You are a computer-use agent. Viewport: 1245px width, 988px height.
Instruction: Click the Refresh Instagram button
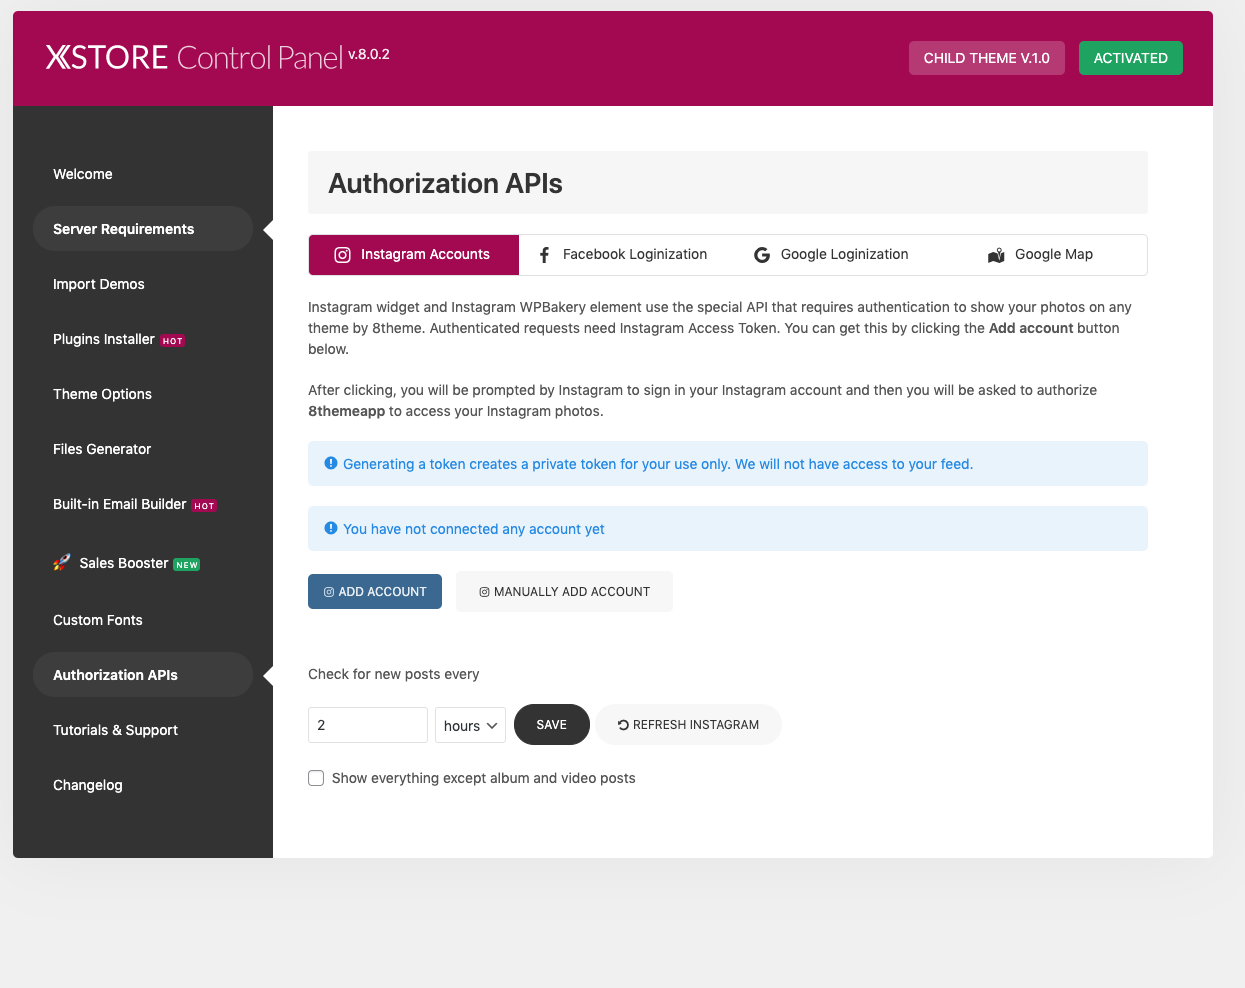click(688, 725)
